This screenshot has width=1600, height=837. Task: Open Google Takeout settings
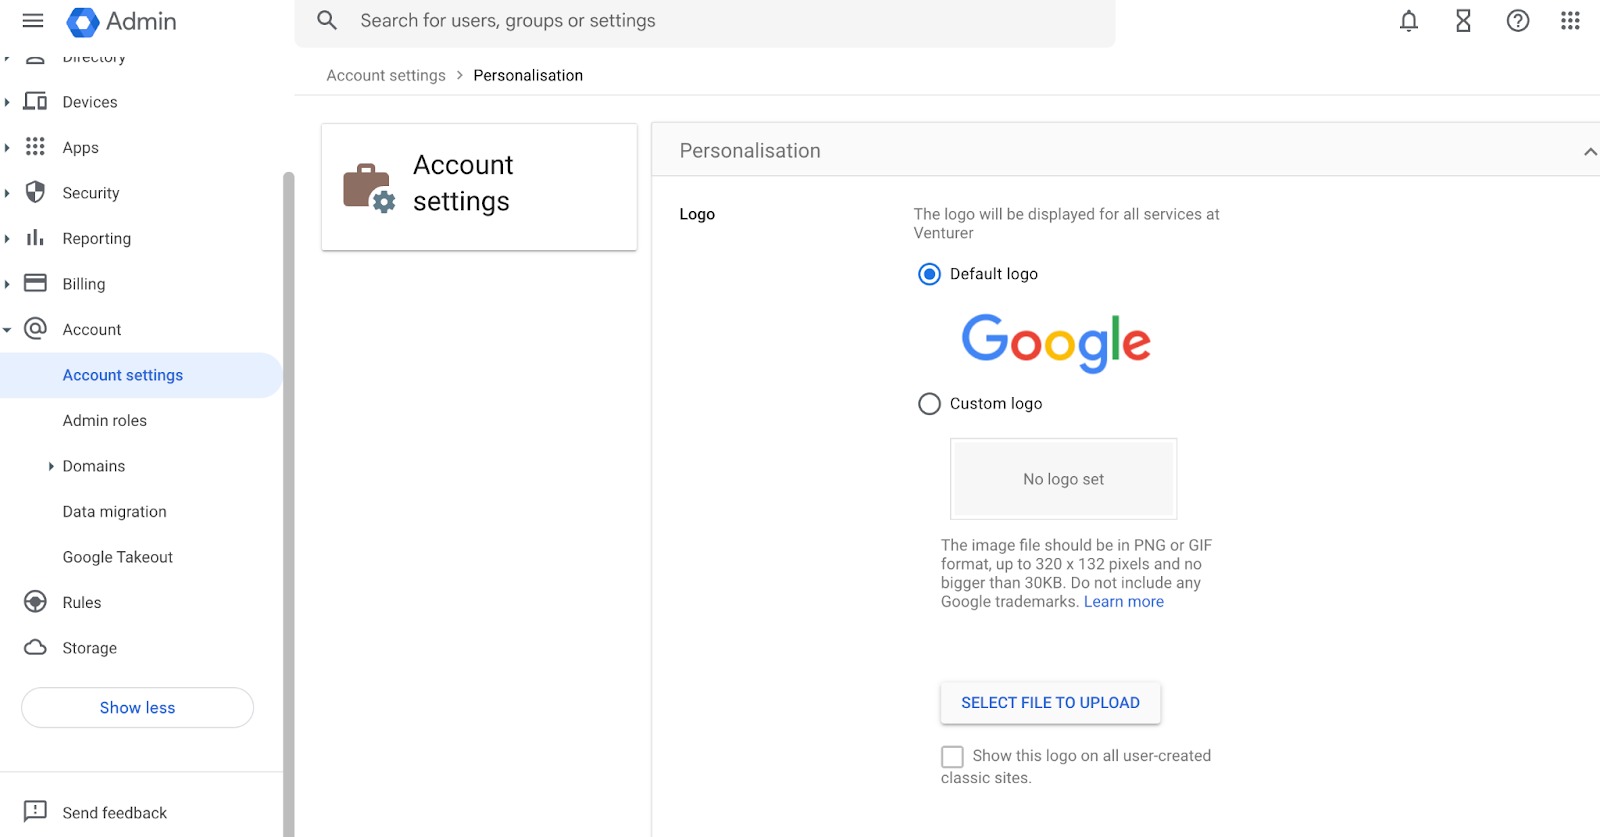(x=117, y=556)
